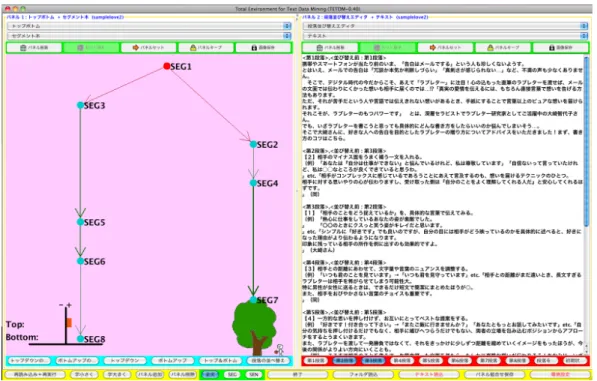Click the トップダウン button in cyan bar
597x381 pixels.
(x=125, y=360)
